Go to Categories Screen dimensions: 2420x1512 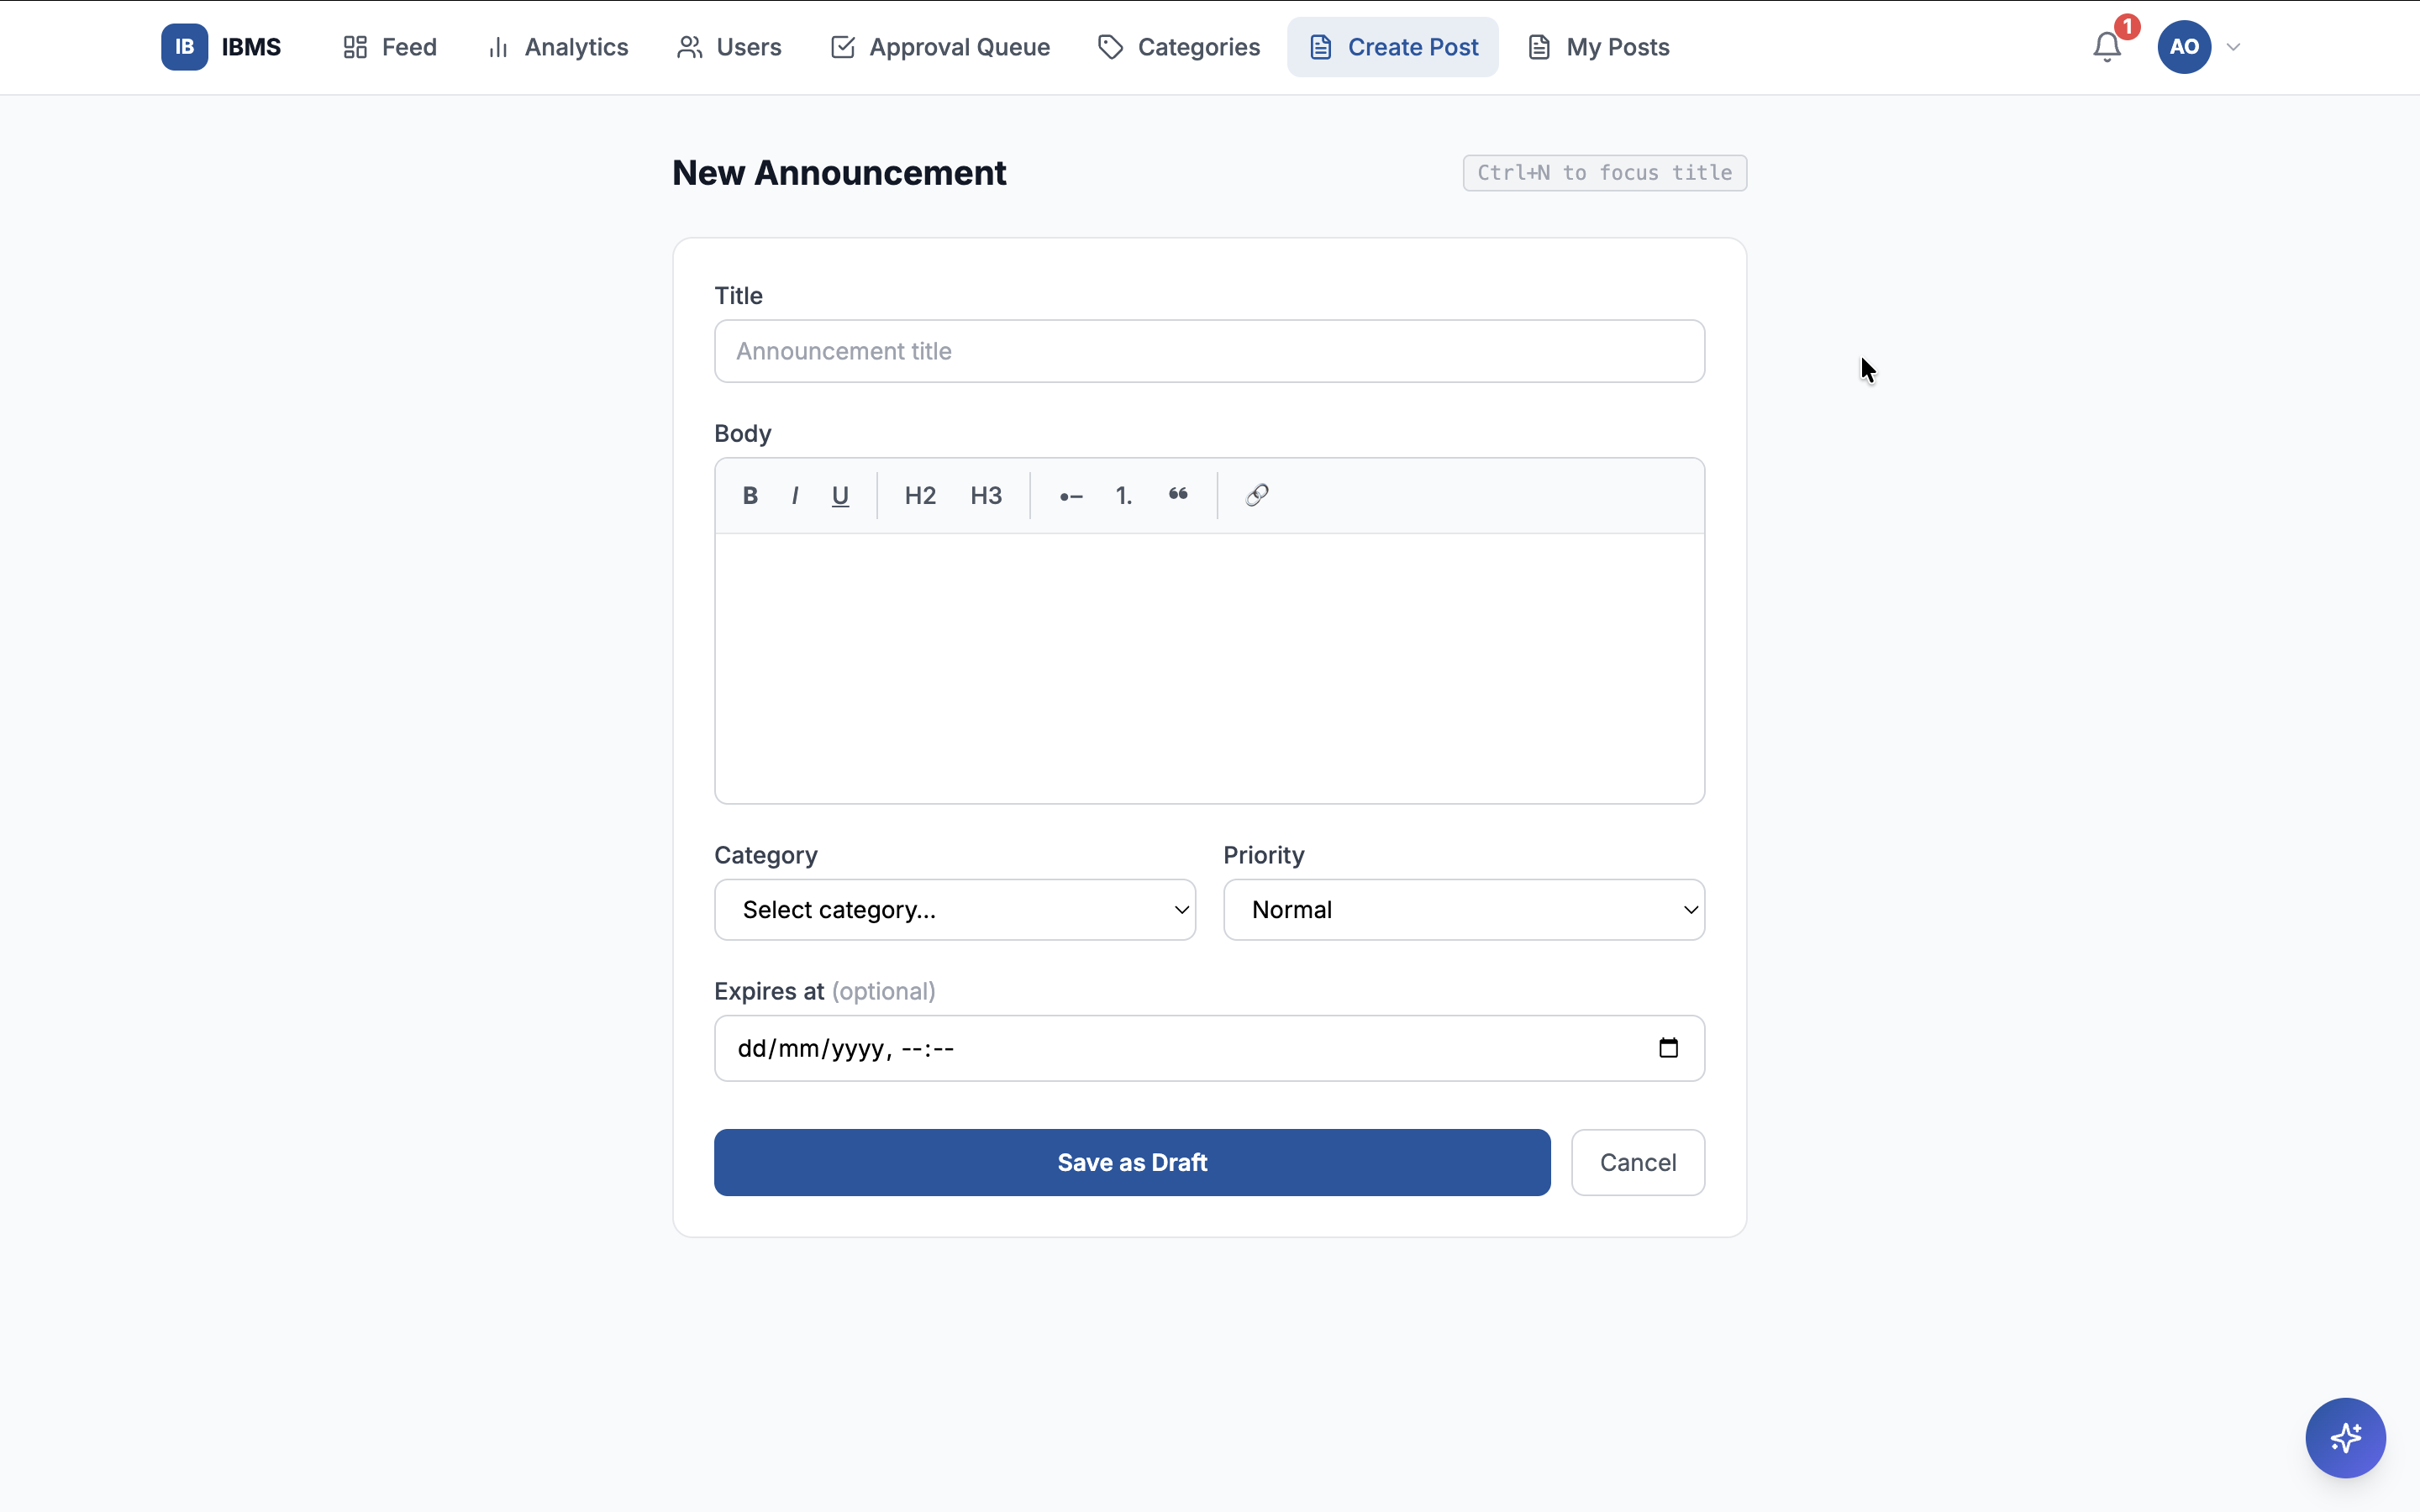[x=1178, y=47]
